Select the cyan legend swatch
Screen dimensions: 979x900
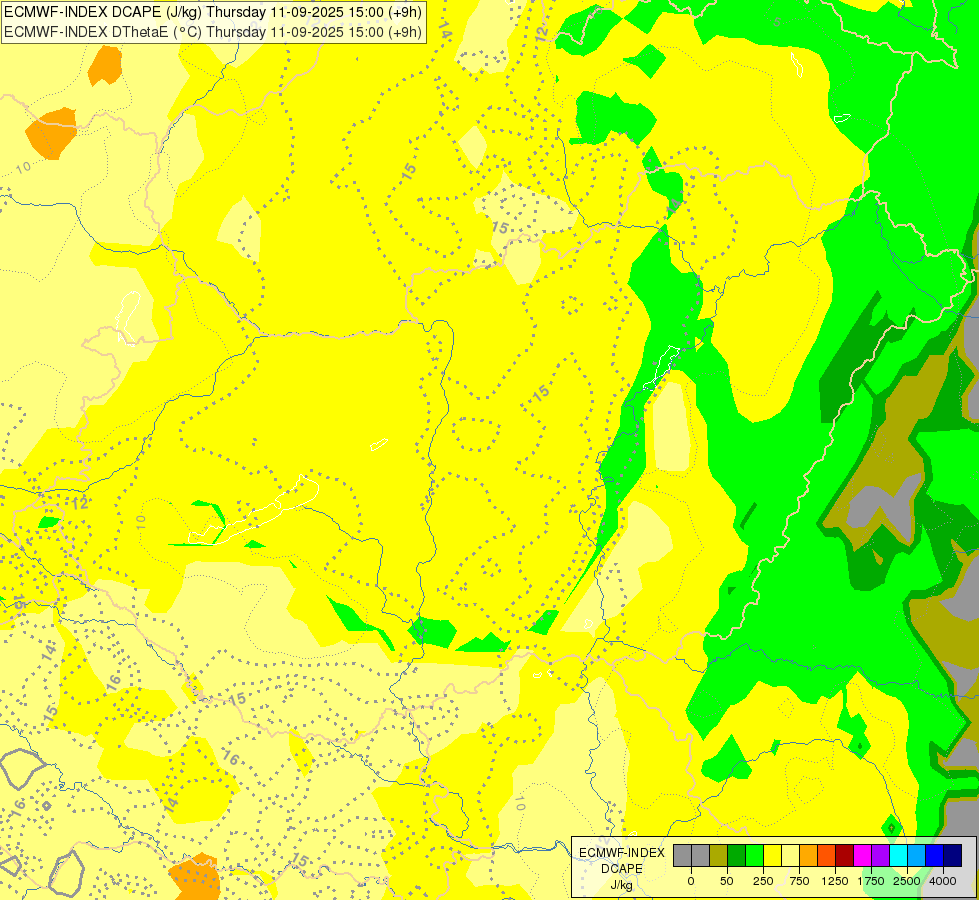click(898, 855)
